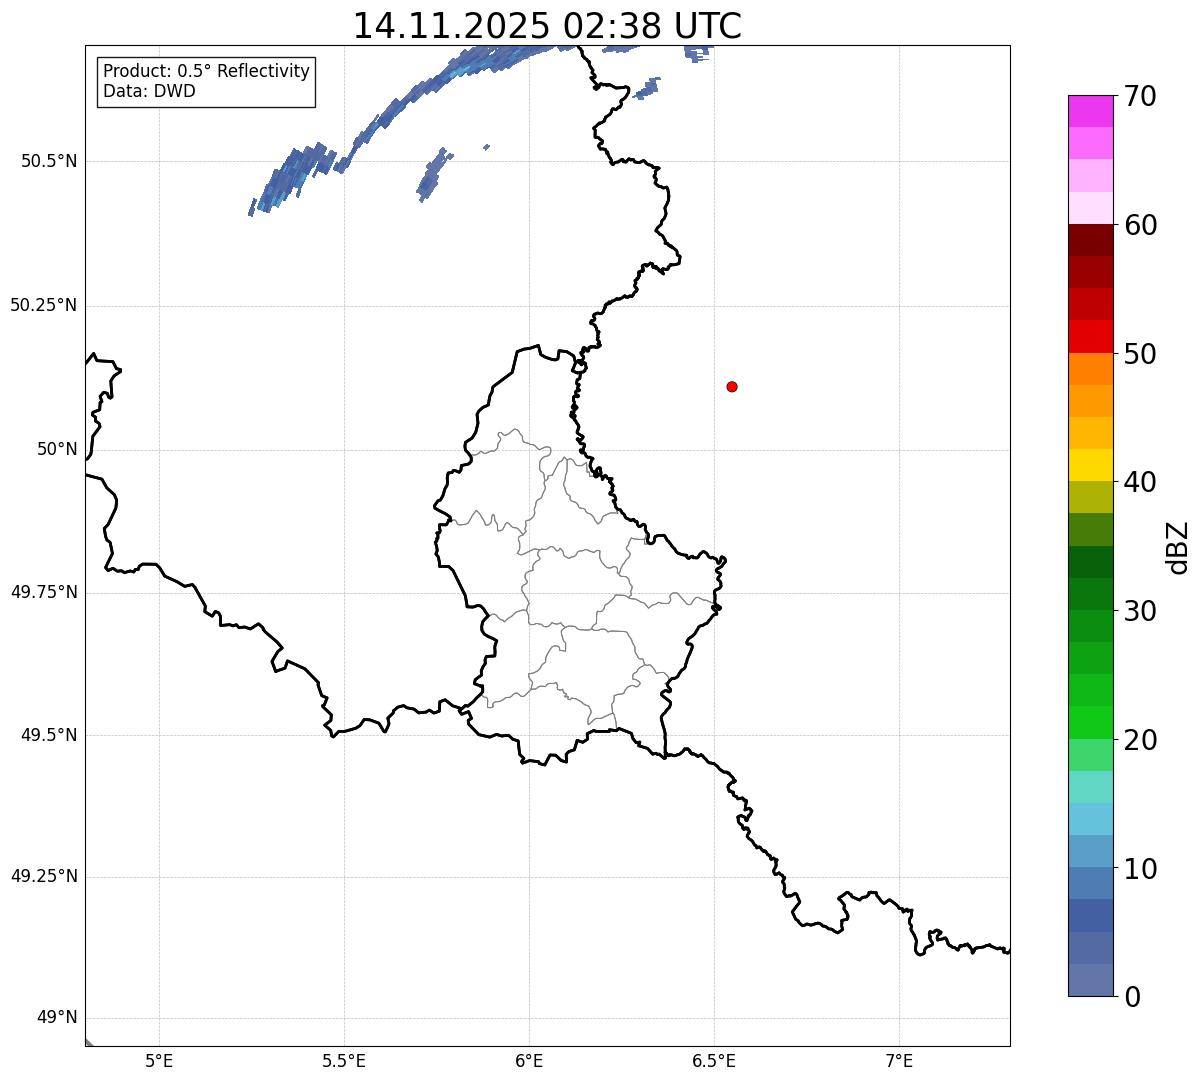1202x1081 pixels.
Task: Click the 50.25°N latitude label
Action: pyautogui.click(x=43, y=305)
